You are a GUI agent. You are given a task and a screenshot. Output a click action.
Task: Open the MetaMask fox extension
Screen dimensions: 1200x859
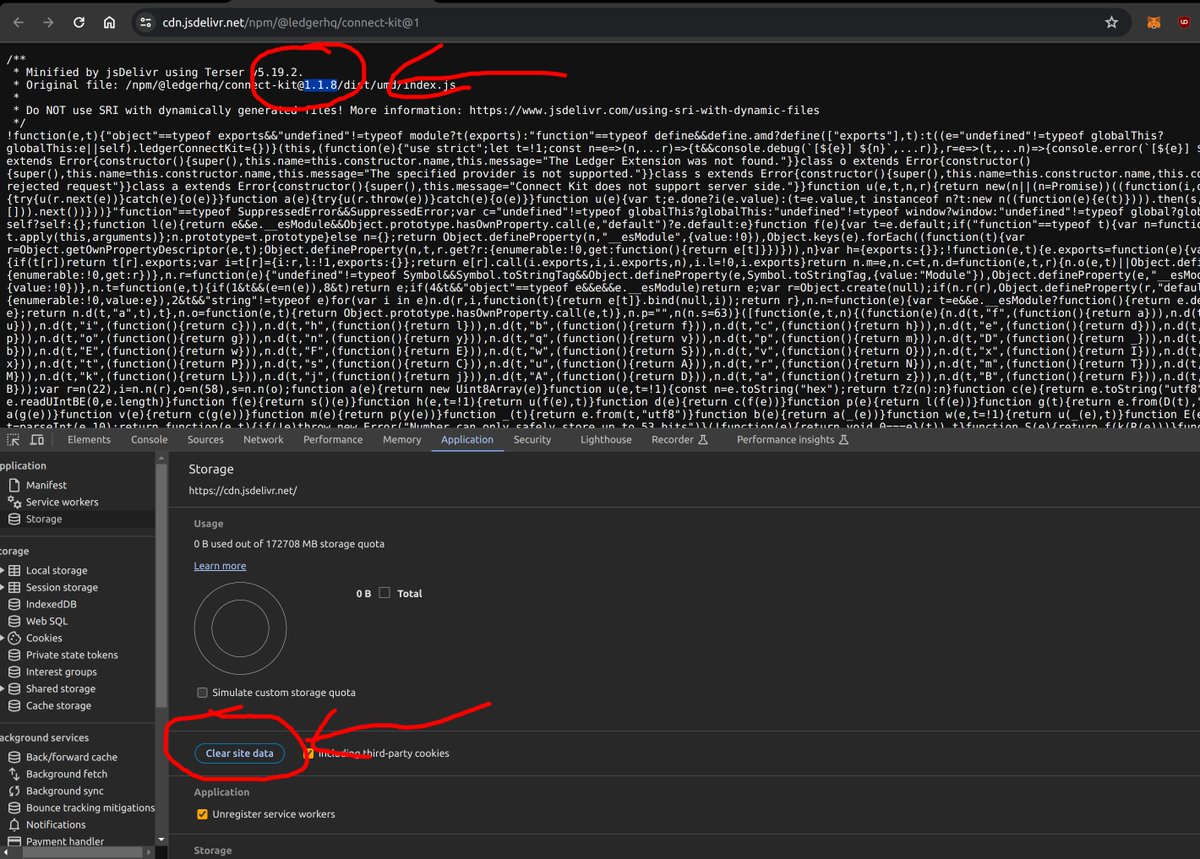coord(1155,22)
